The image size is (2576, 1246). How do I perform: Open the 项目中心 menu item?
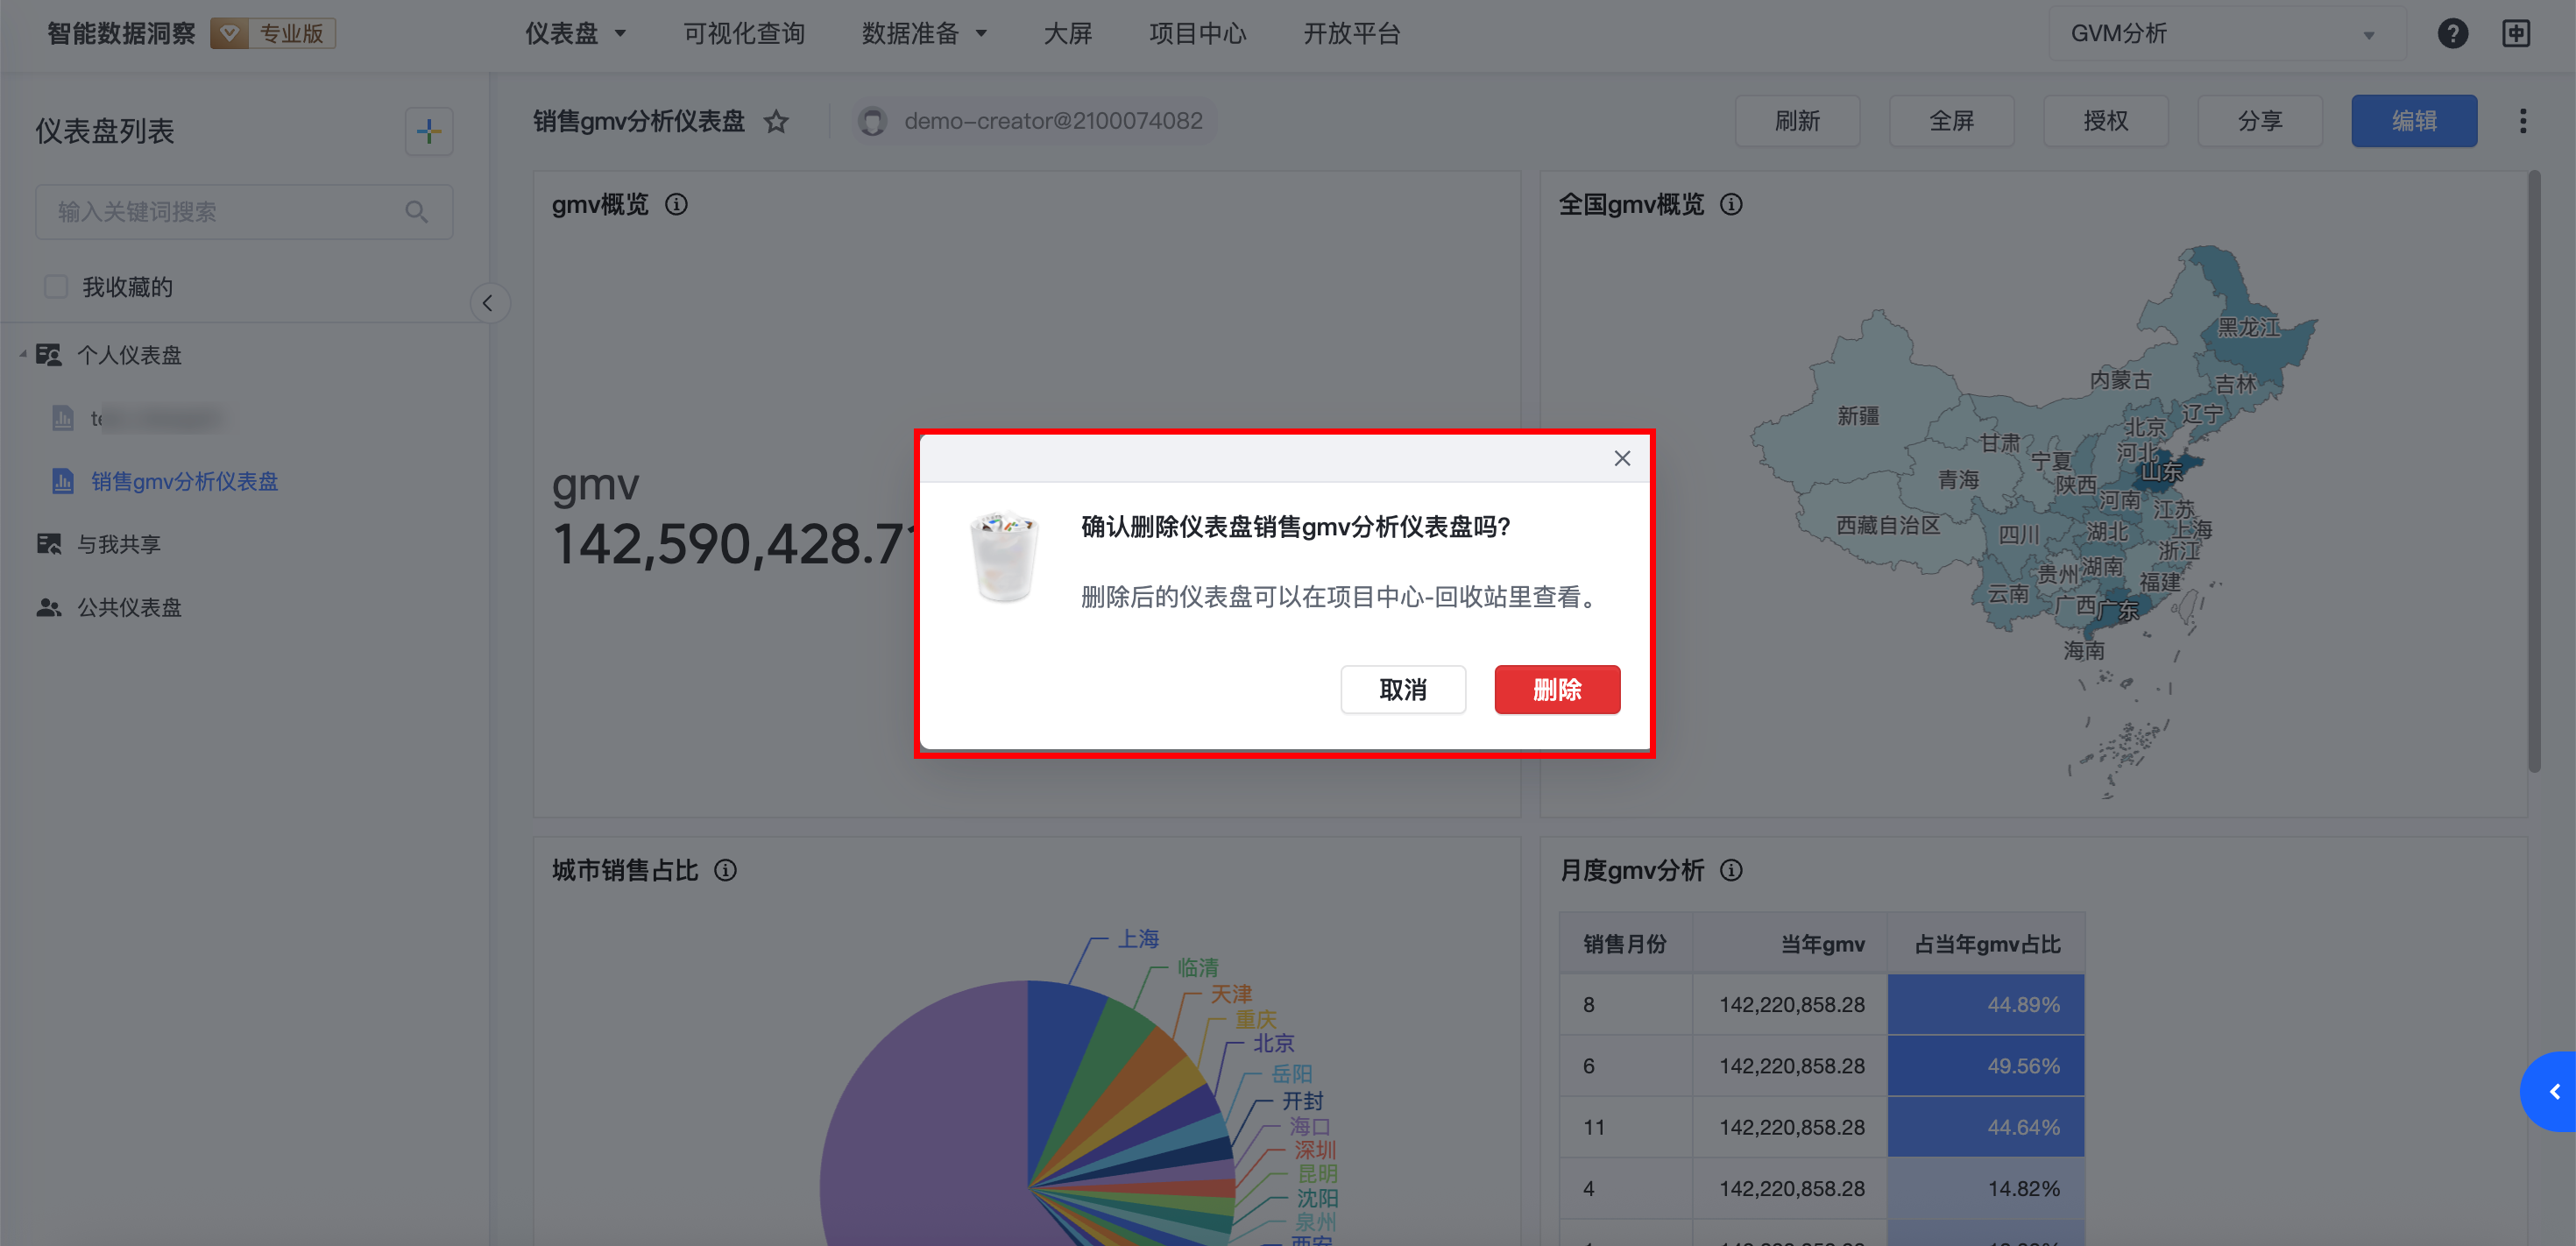click(1197, 34)
